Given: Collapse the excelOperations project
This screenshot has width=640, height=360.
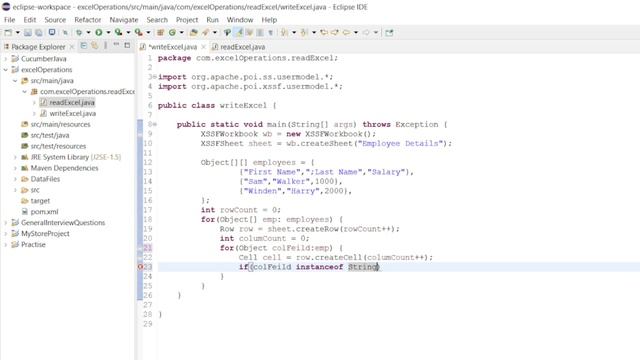Looking at the screenshot, I should [x=6, y=70].
